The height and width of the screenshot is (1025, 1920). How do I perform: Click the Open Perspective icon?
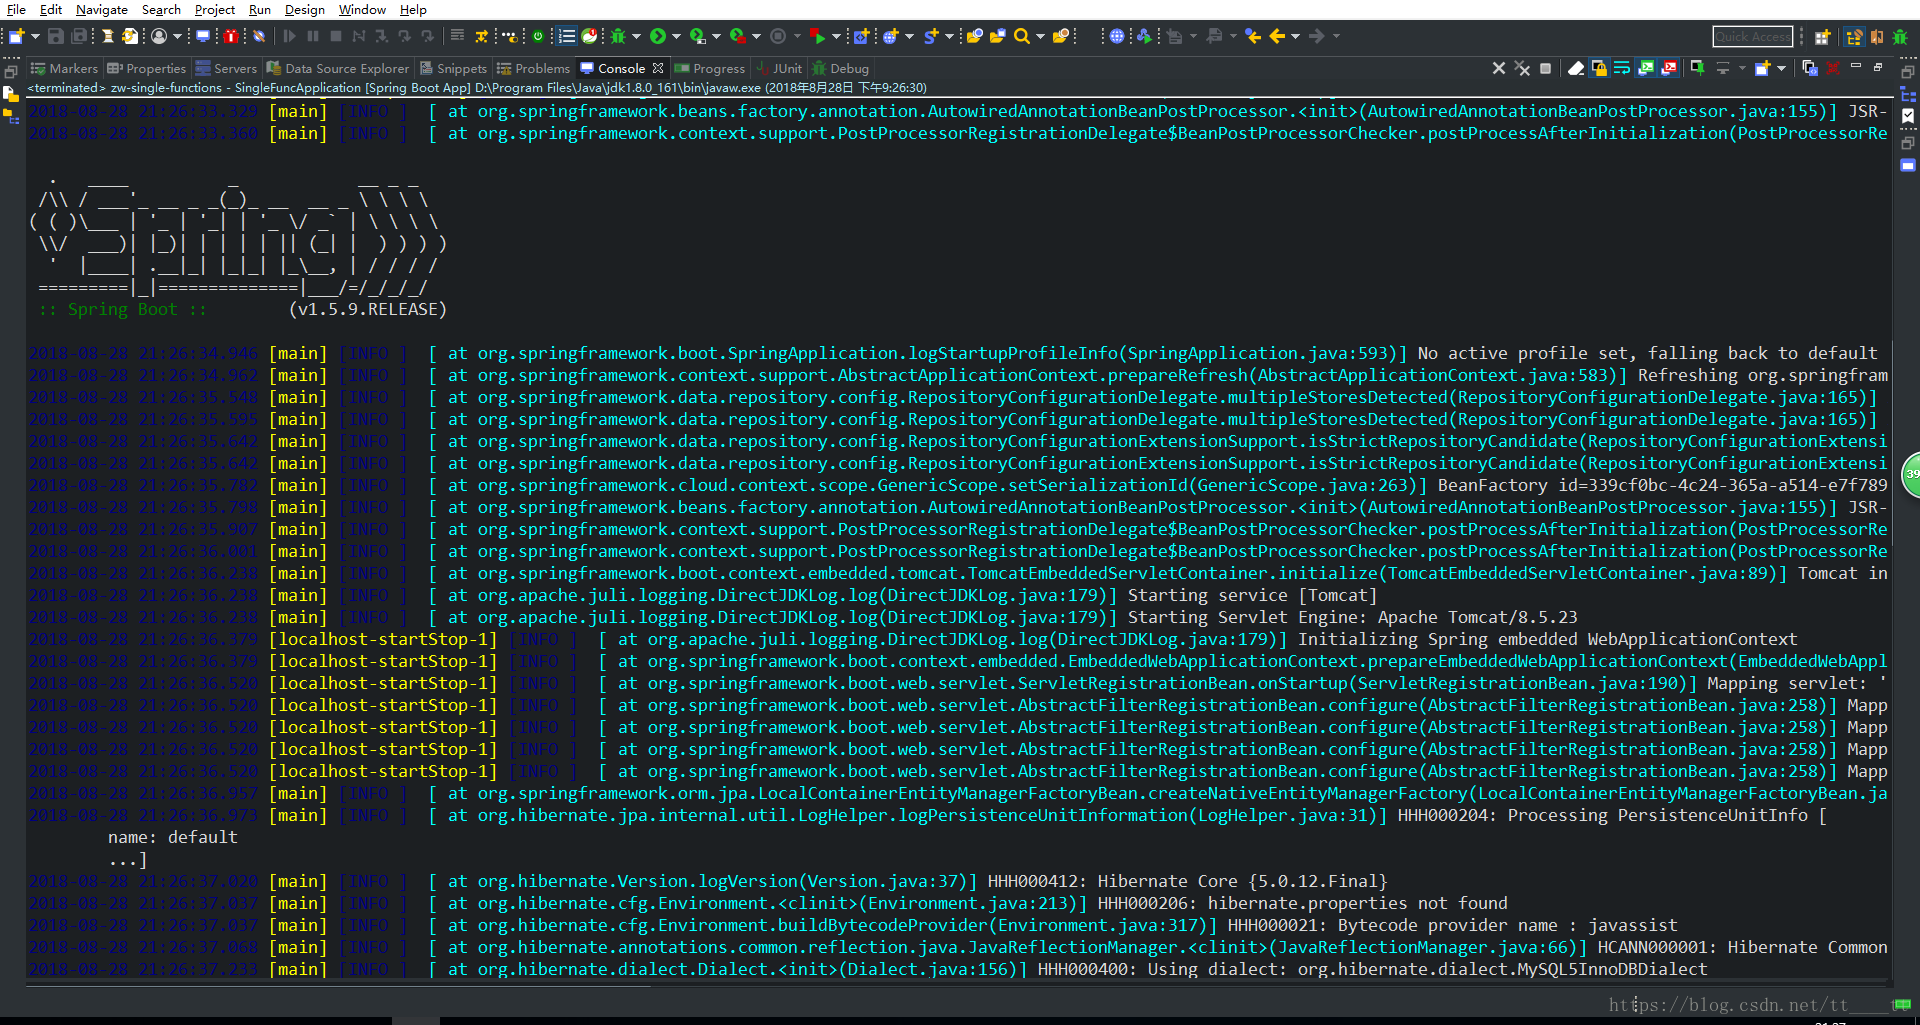[1822, 37]
